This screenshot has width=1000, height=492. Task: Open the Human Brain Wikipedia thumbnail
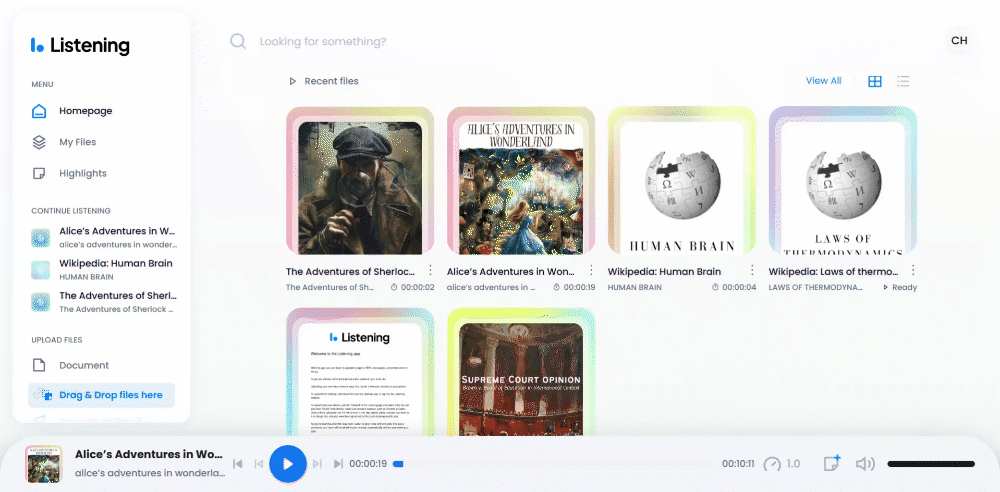[682, 183]
